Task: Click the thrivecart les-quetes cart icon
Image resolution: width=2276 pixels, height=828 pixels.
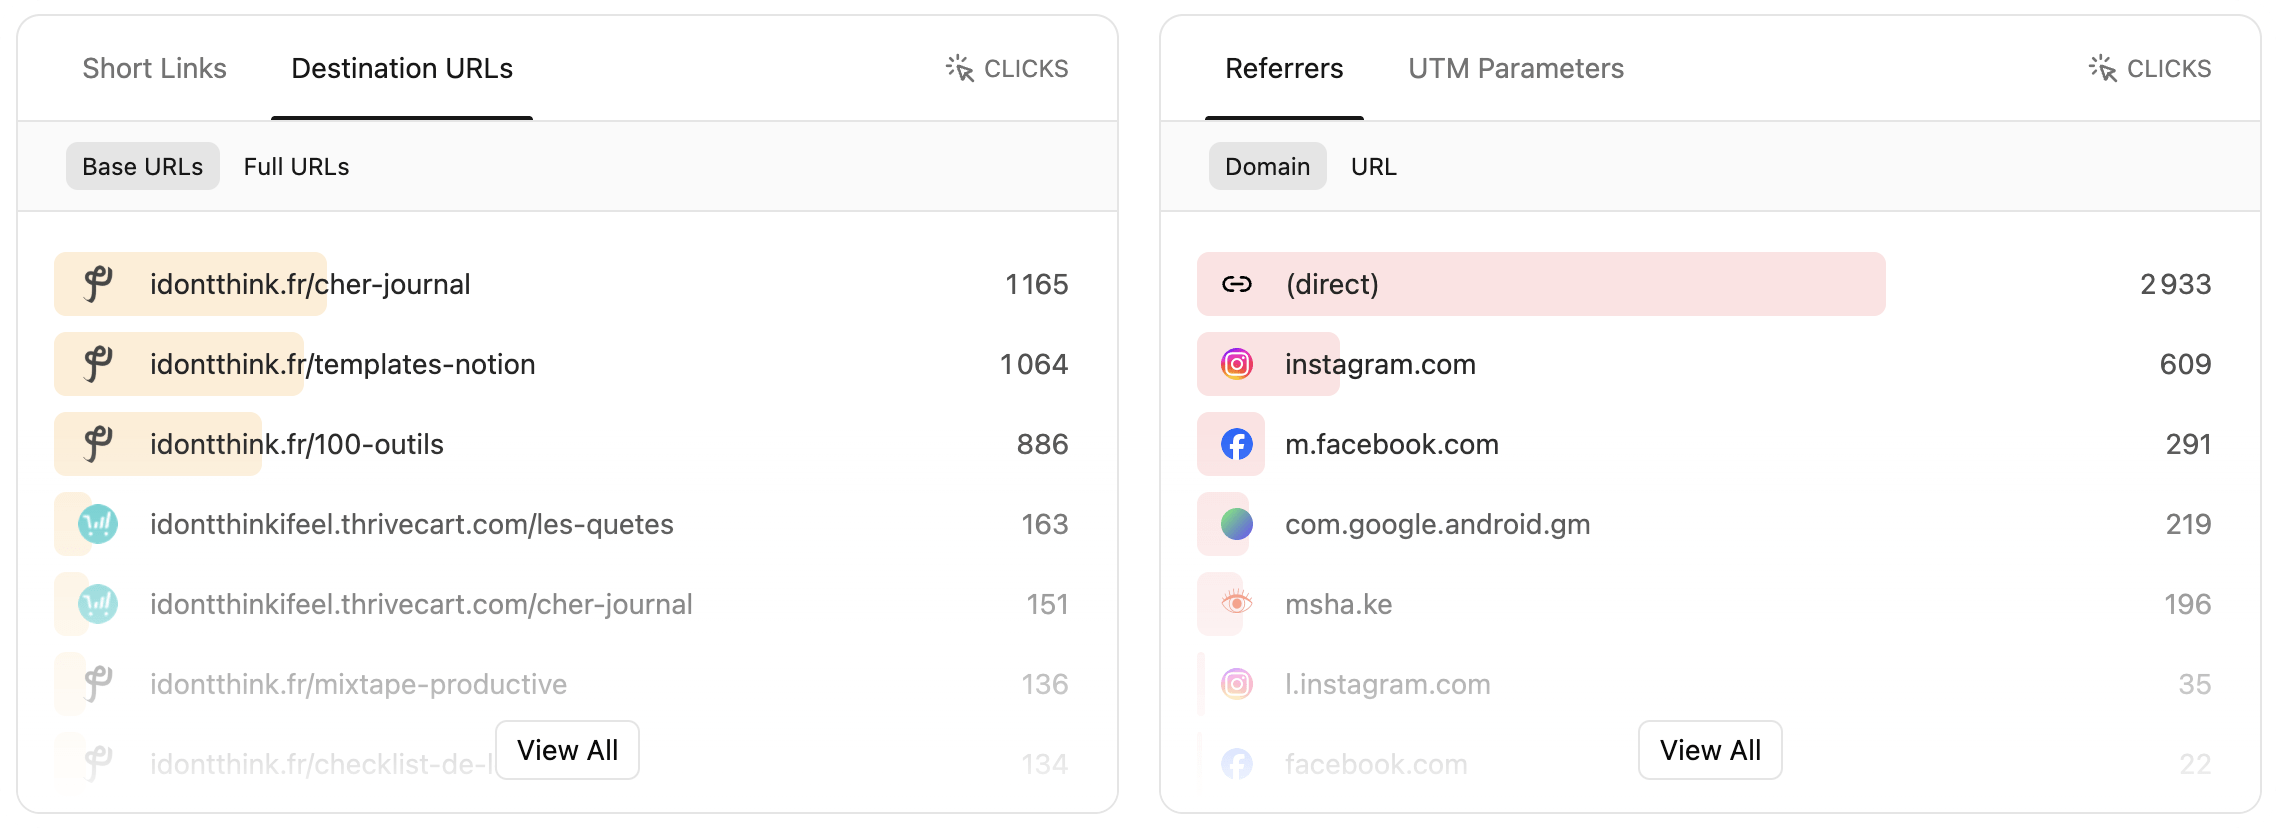Action: tap(98, 524)
